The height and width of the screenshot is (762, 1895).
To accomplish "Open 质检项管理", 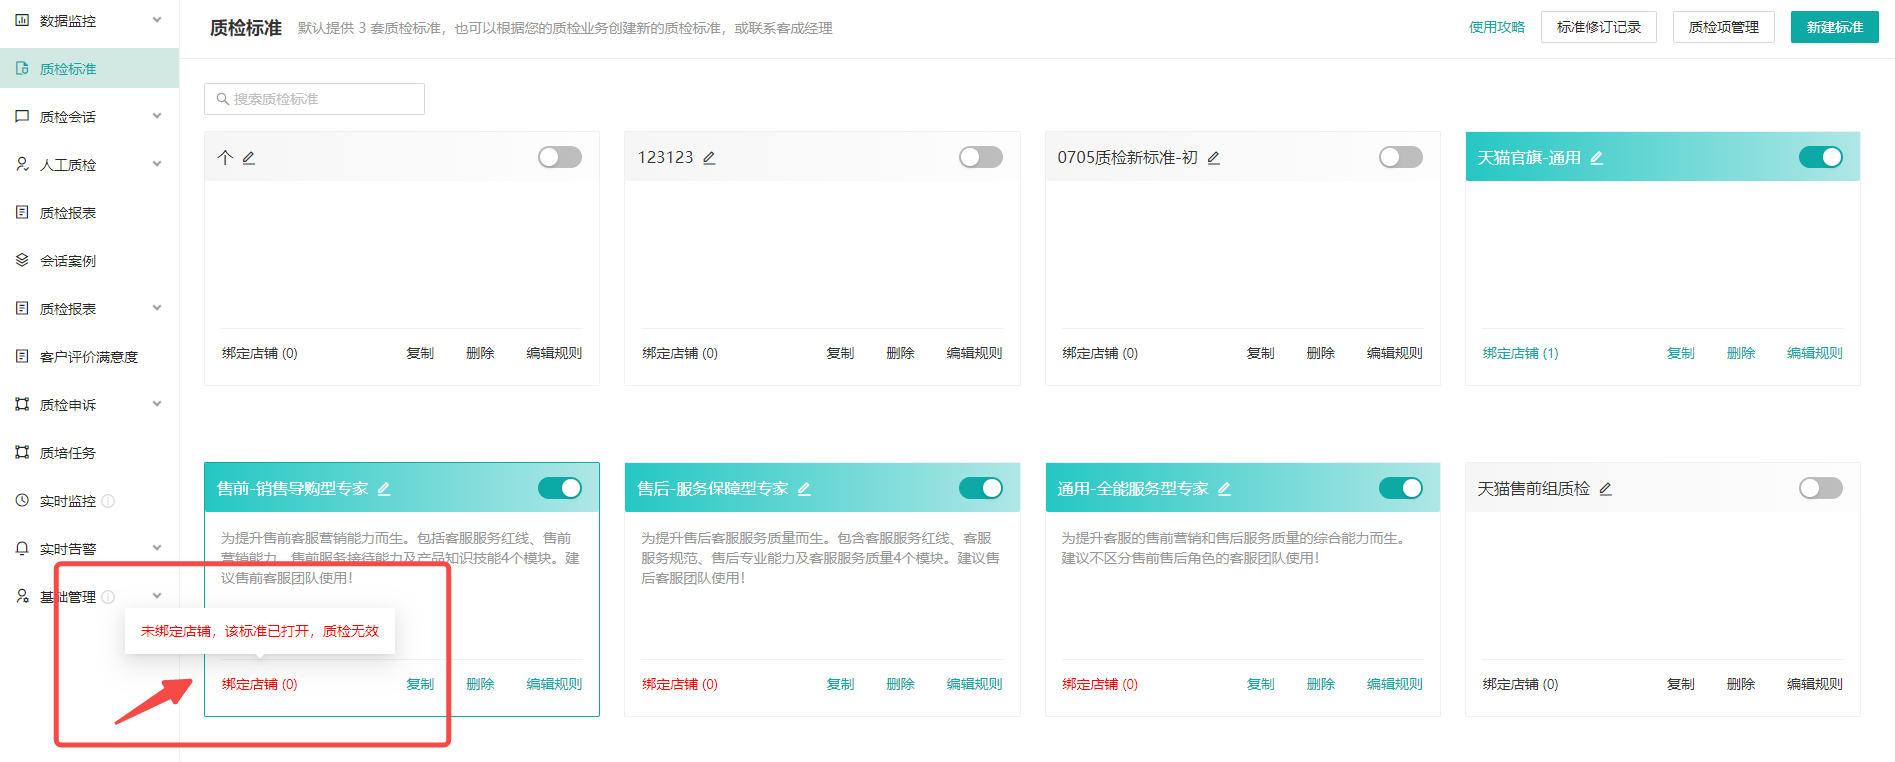I will [x=1724, y=27].
